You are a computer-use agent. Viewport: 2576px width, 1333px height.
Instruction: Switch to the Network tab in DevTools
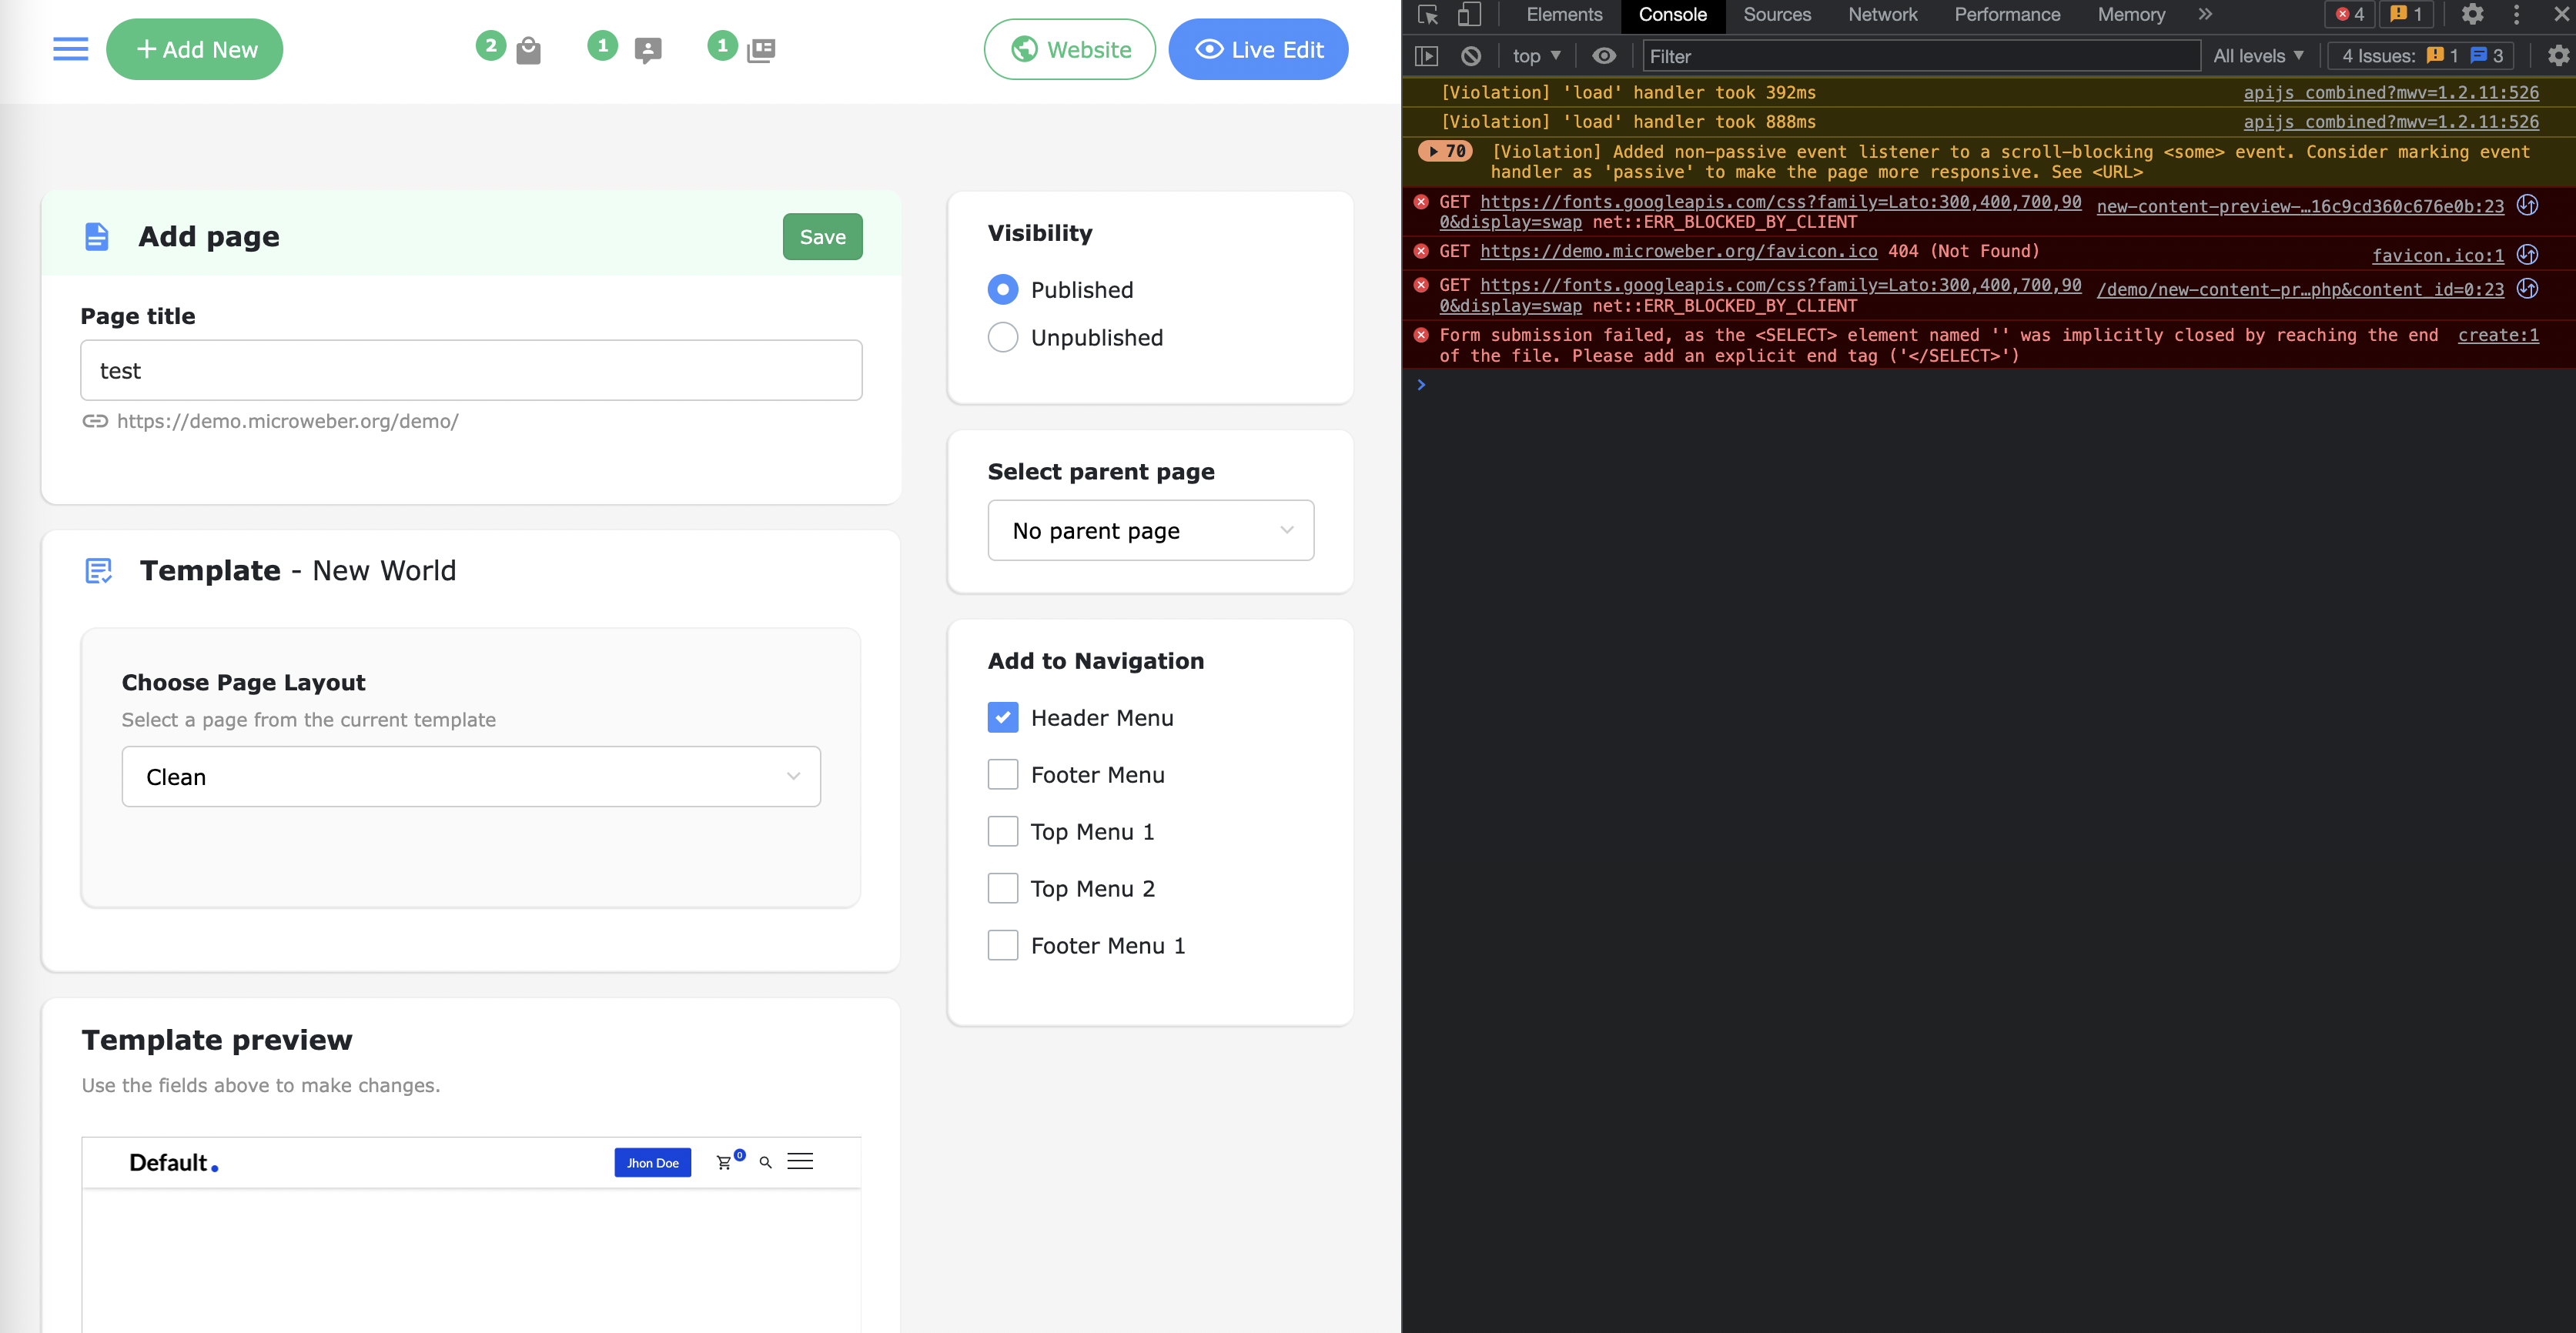1882,15
